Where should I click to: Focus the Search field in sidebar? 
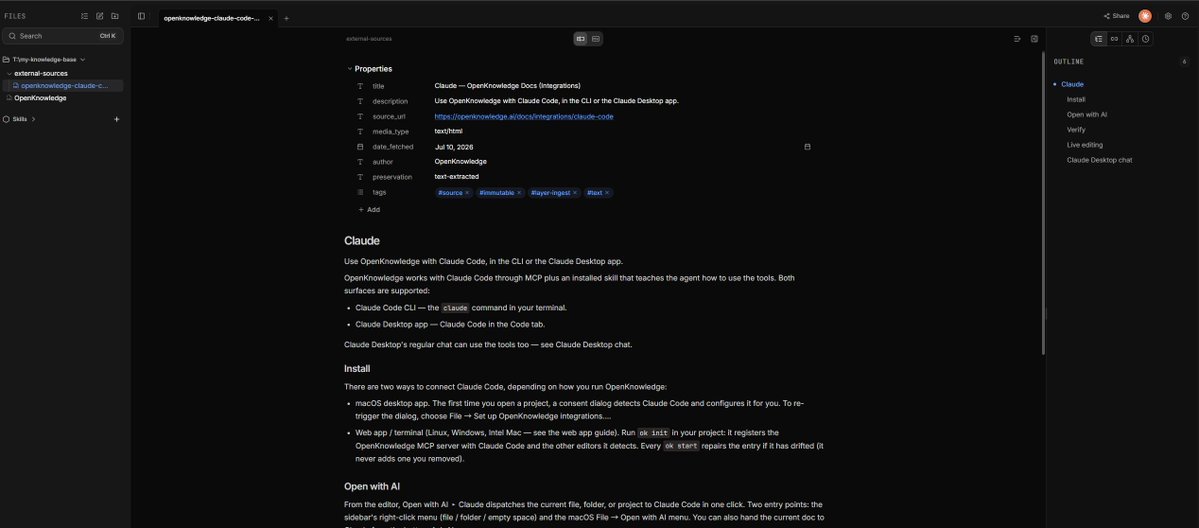point(62,36)
